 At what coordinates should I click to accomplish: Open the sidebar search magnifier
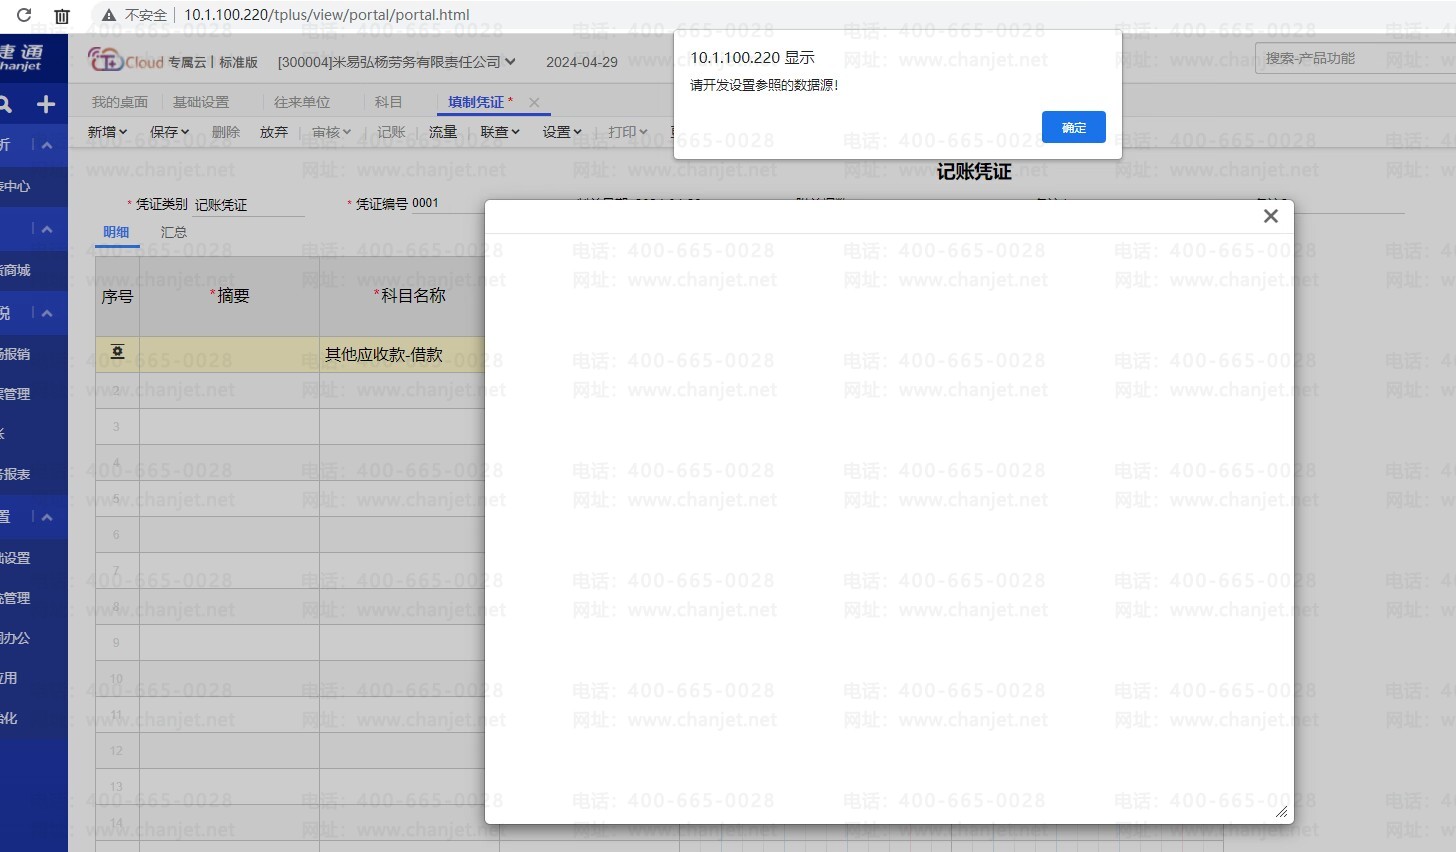tap(6, 104)
